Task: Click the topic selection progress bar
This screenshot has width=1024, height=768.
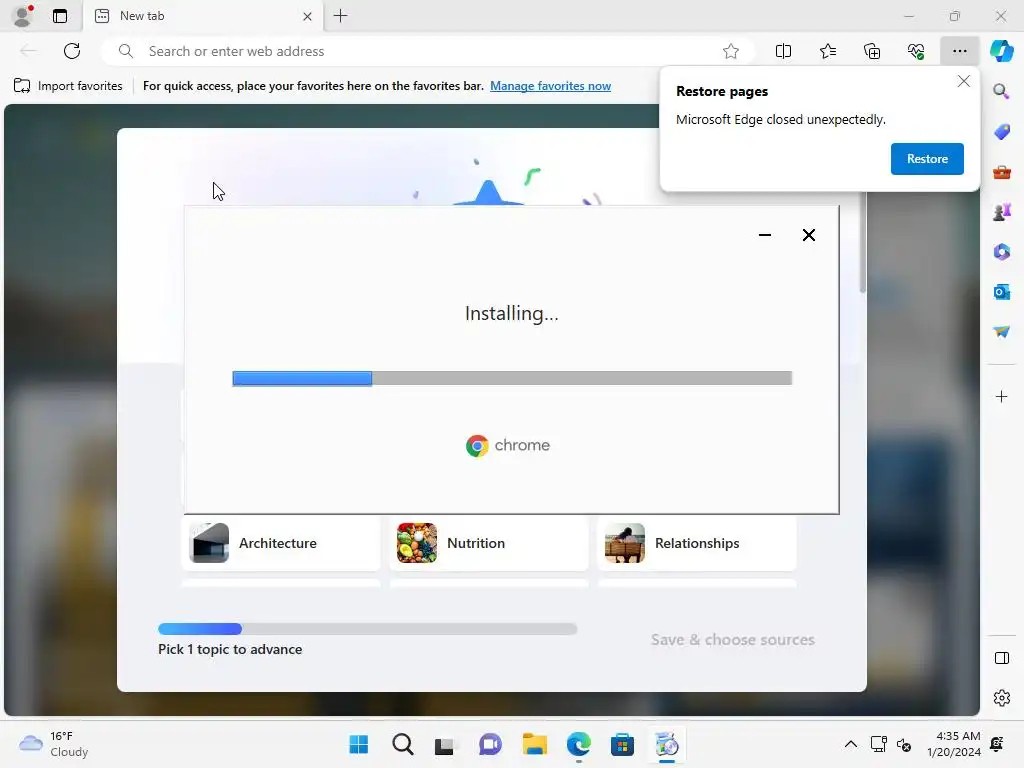Action: pos(368,629)
